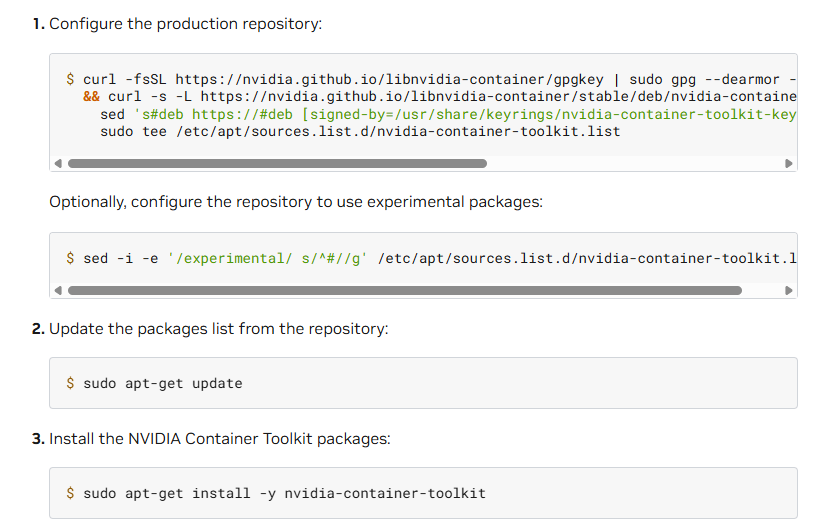816x531 pixels.
Task: Click 'Optionally, configure the repository' sentence
Action: pyautogui.click(x=296, y=202)
